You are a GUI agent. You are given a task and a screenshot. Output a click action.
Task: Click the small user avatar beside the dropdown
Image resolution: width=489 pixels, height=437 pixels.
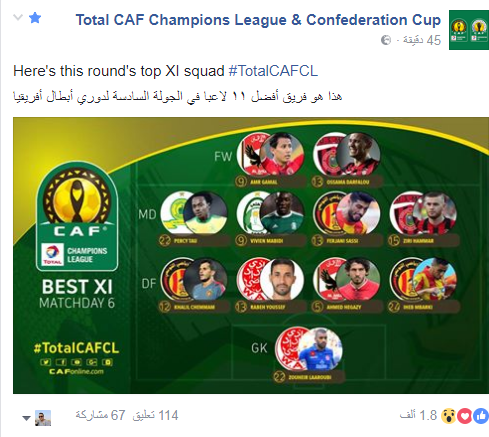point(43,418)
